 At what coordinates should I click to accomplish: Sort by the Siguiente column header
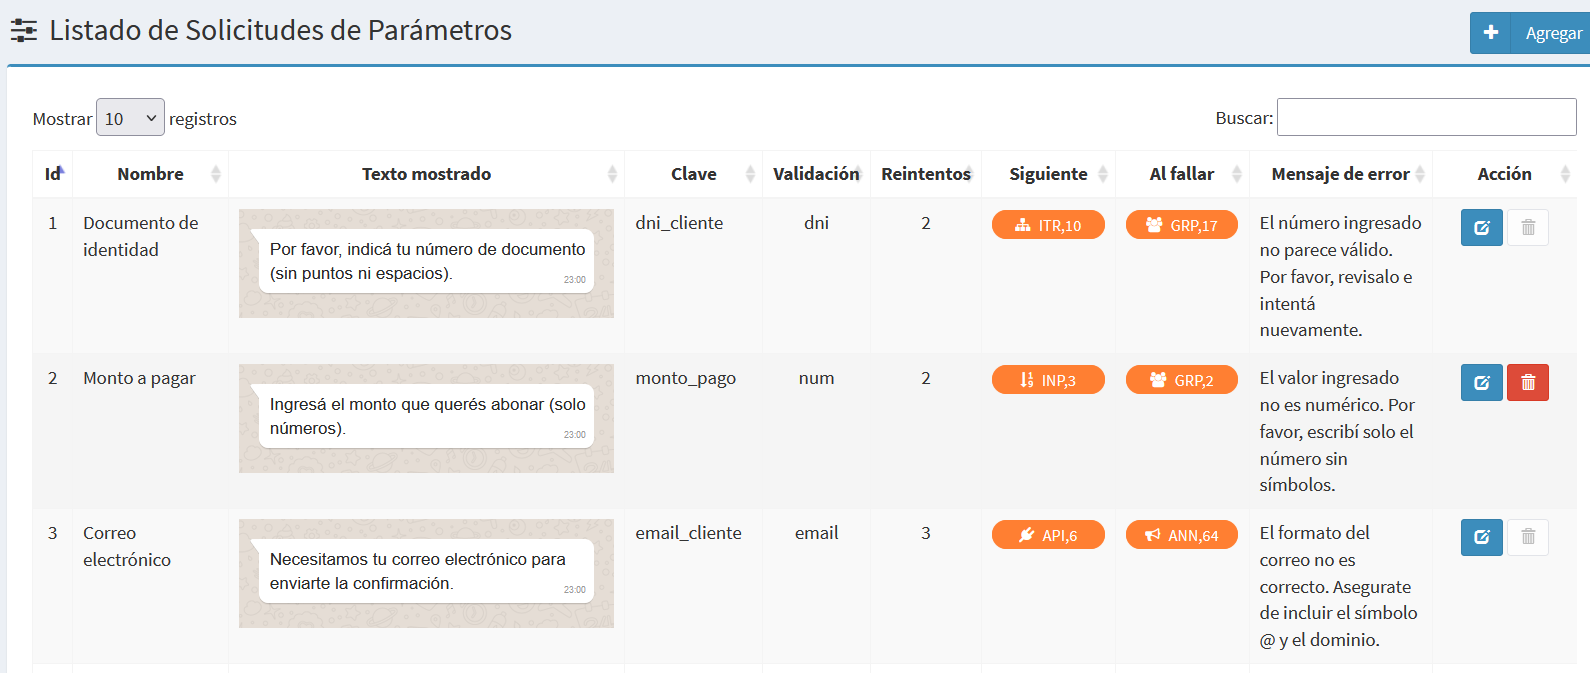(1048, 174)
